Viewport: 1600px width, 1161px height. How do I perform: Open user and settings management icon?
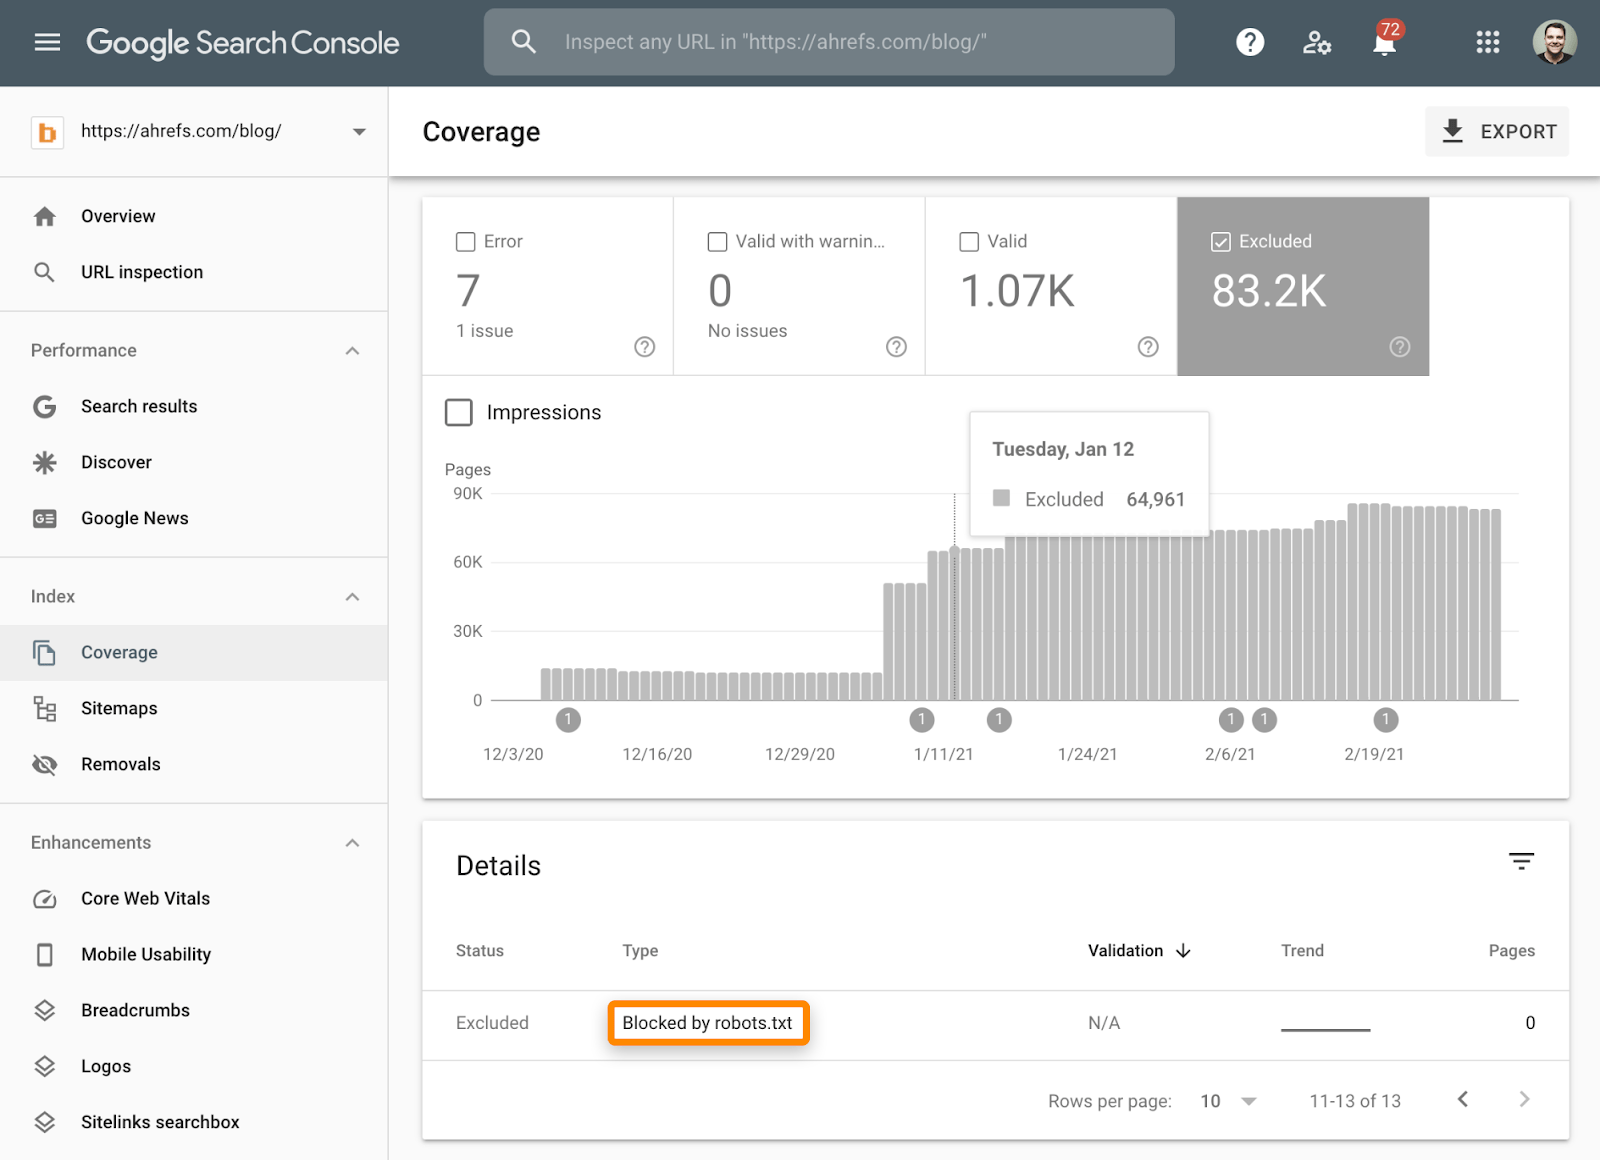coord(1316,42)
